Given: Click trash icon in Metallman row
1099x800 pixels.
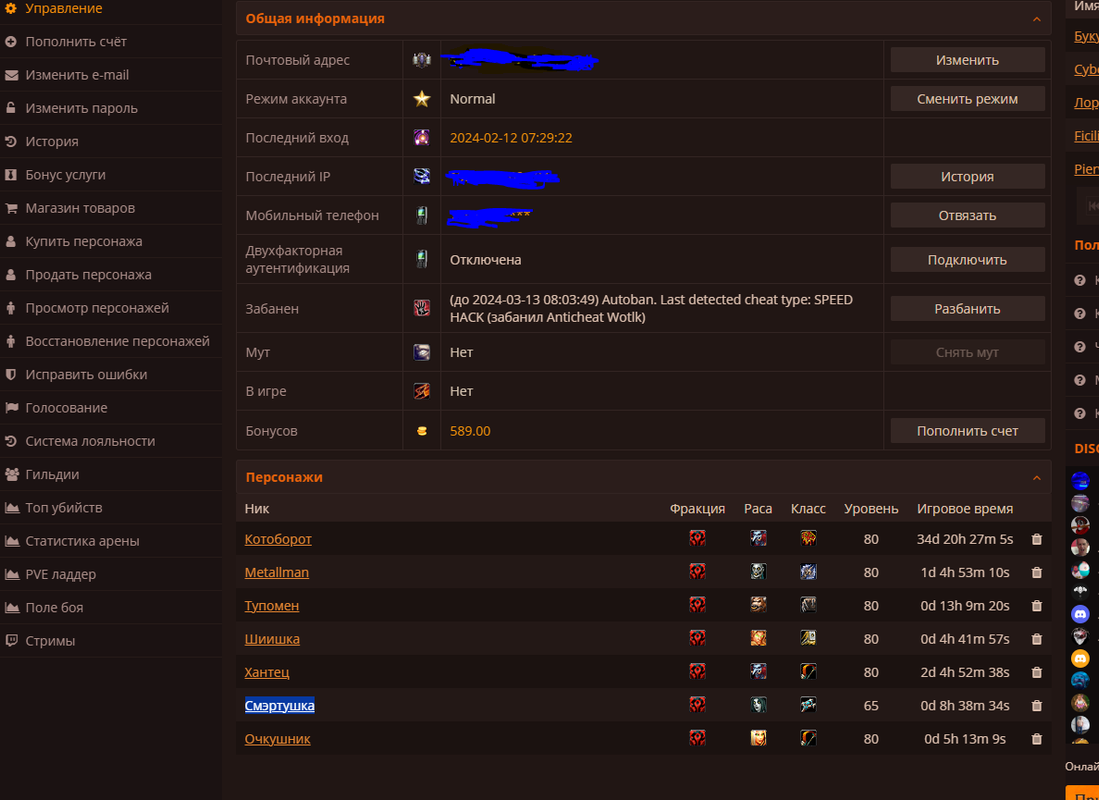Looking at the screenshot, I should (x=1037, y=573).
